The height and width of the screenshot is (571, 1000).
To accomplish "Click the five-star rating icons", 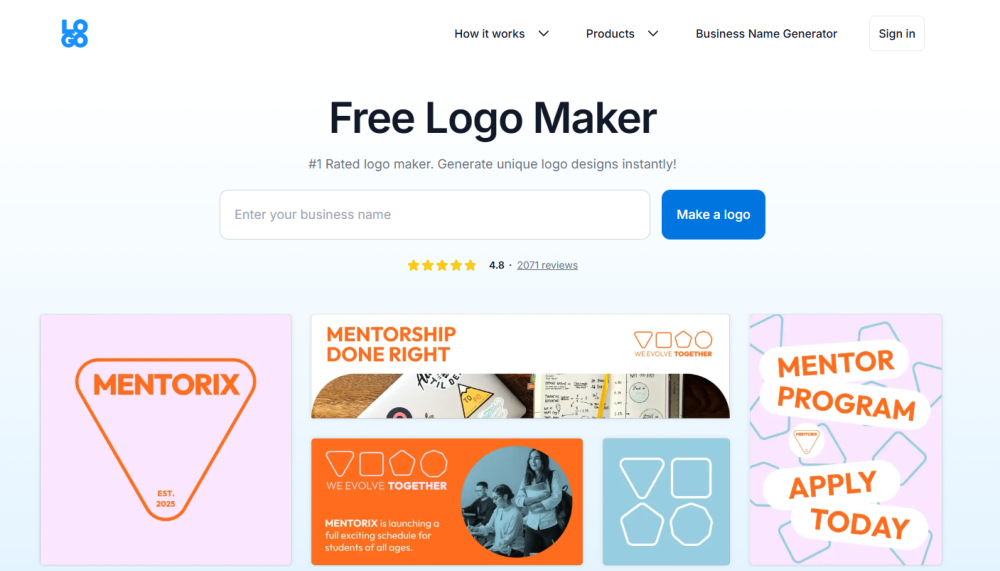I will [x=442, y=265].
